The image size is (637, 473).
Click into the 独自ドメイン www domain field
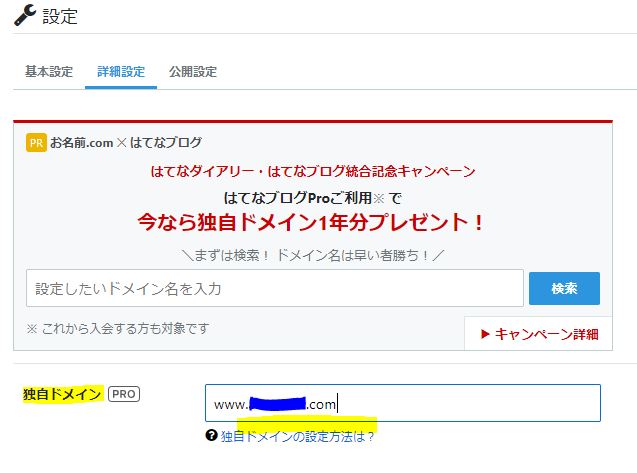(x=403, y=403)
